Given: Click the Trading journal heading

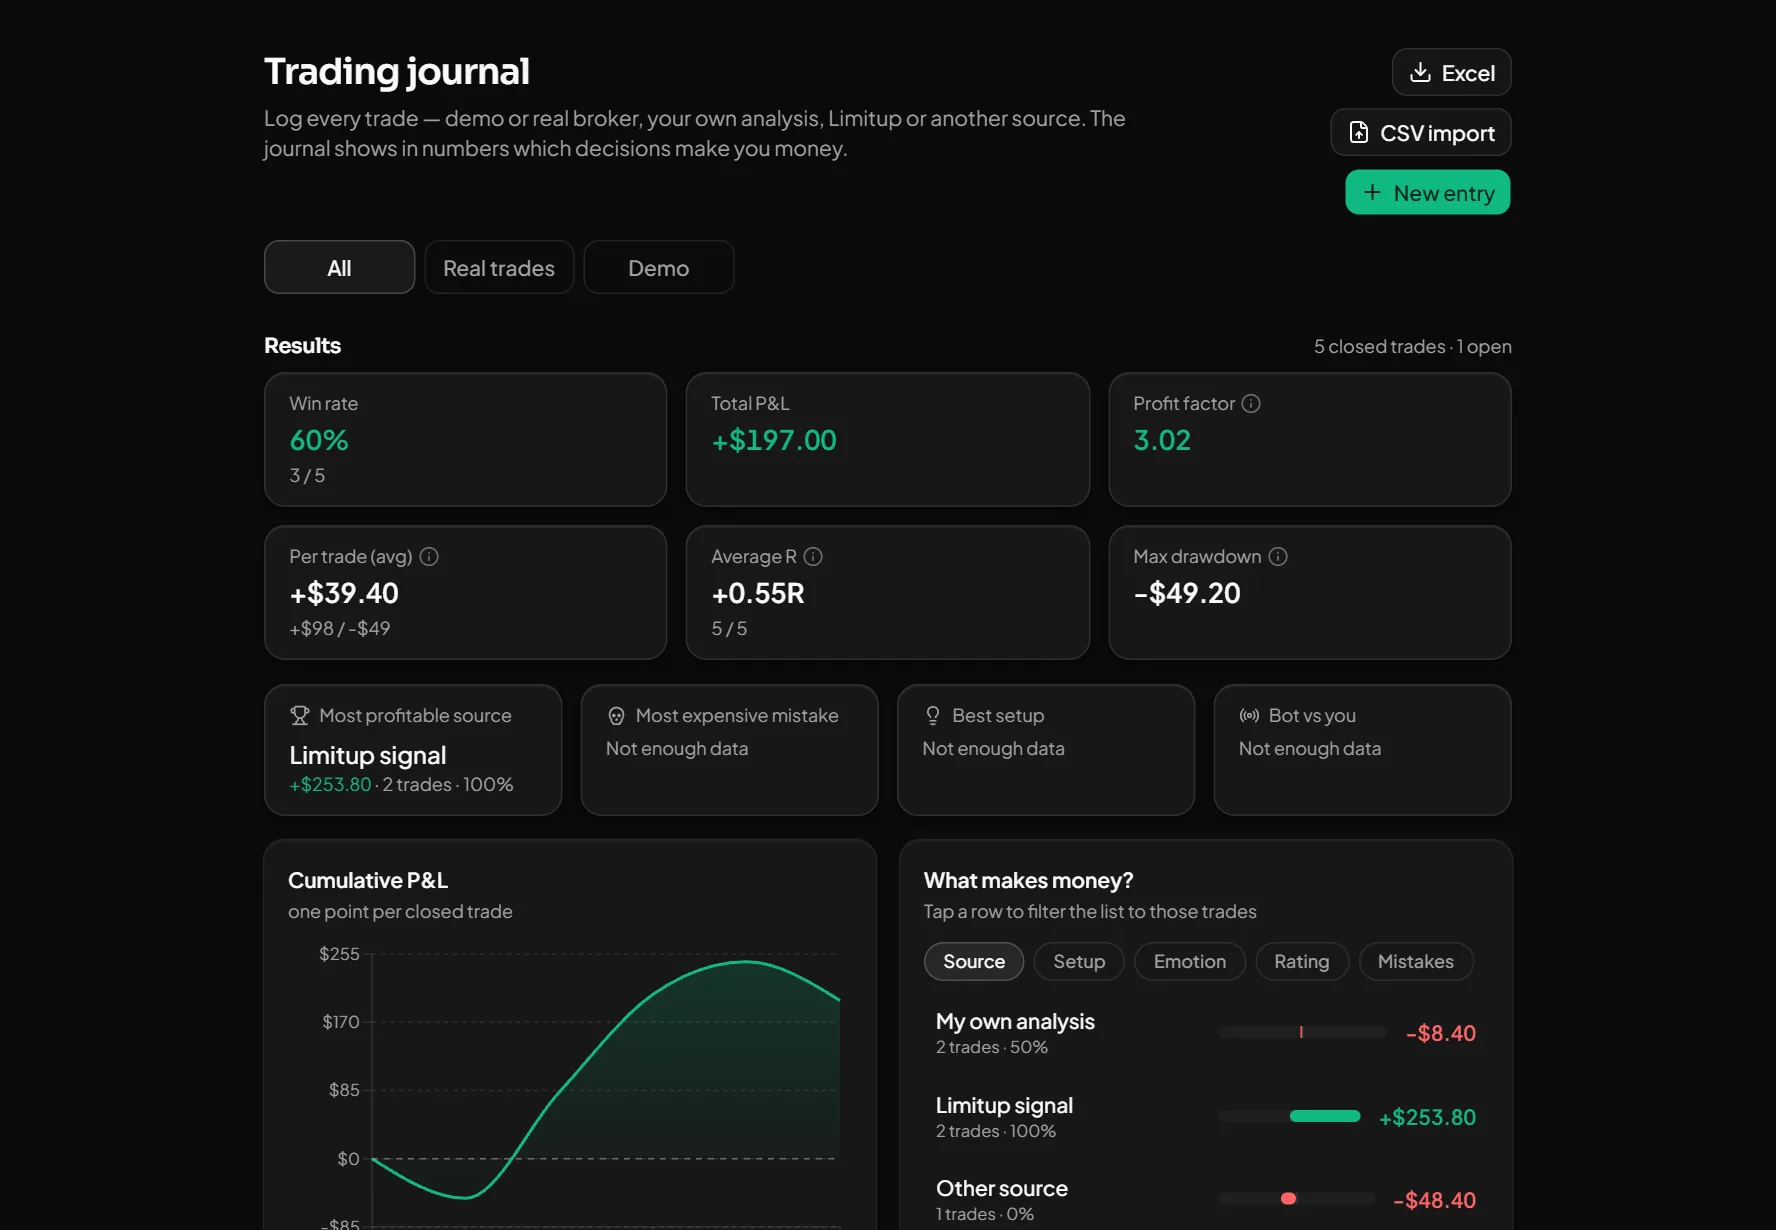Looking at the screenshot, I should point(397,71).
